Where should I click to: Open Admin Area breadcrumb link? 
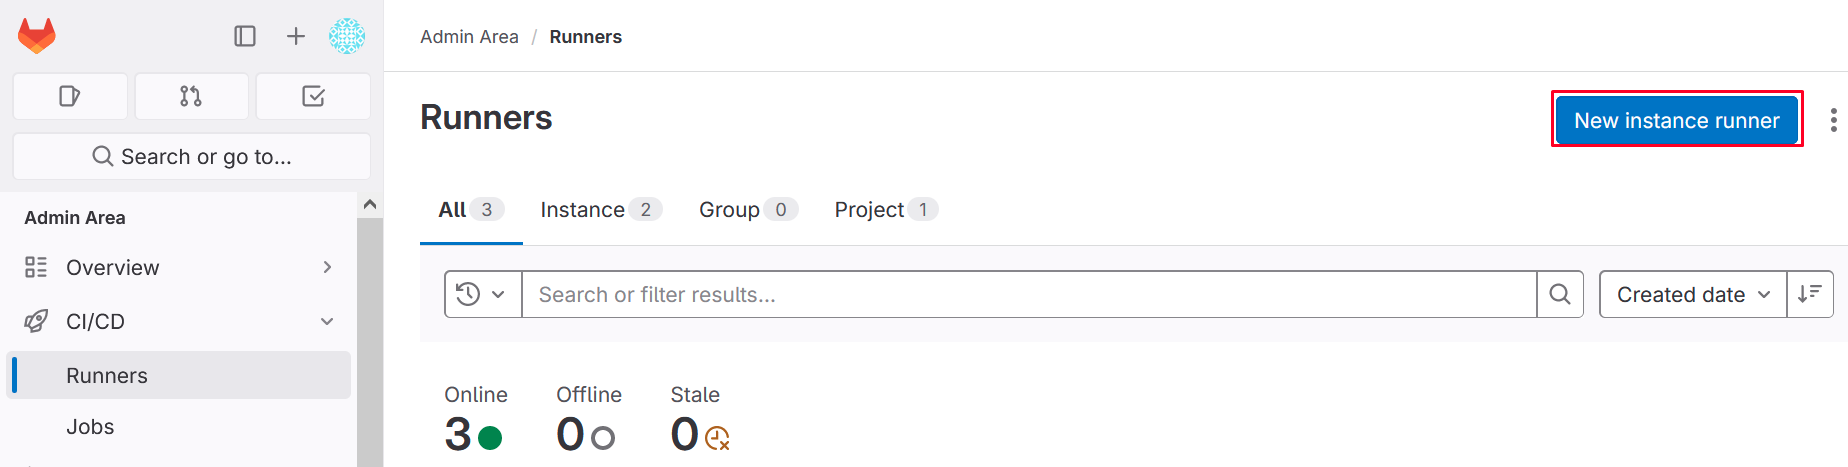pyautogui.click(x=469, y=37)
